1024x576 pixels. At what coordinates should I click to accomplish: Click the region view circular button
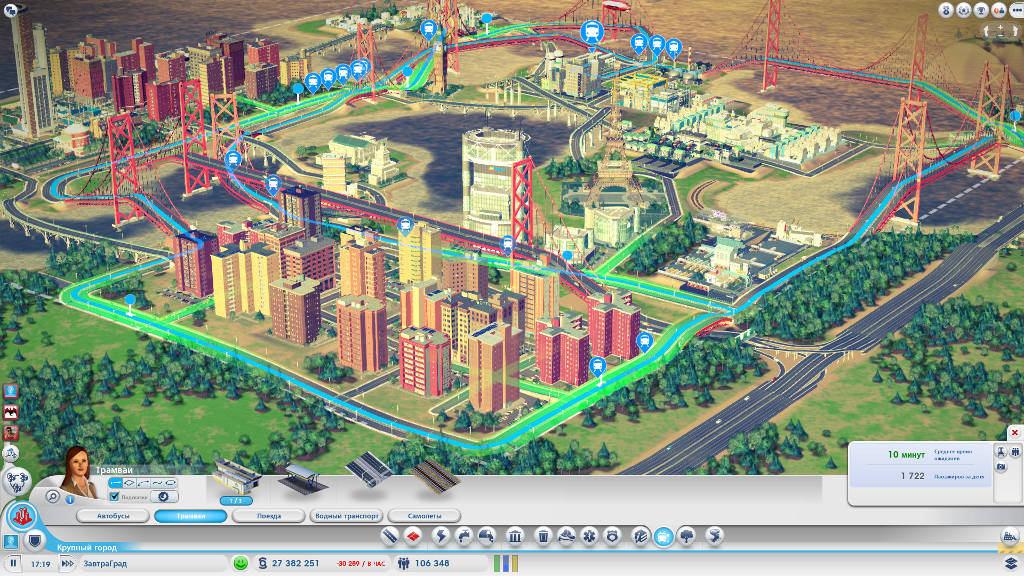click(17, 482)
